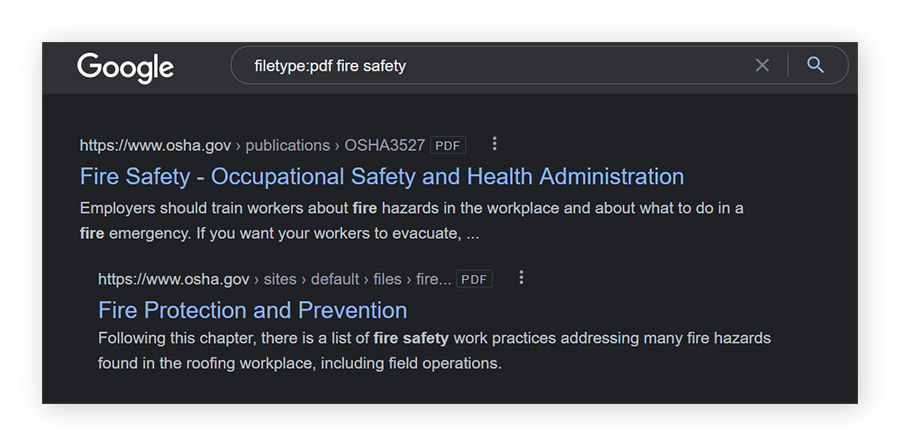Screen dimensions: 900x445
Task: Open Fire Safety - Occupational Safety and Health Administration
Action: [382, 177]
